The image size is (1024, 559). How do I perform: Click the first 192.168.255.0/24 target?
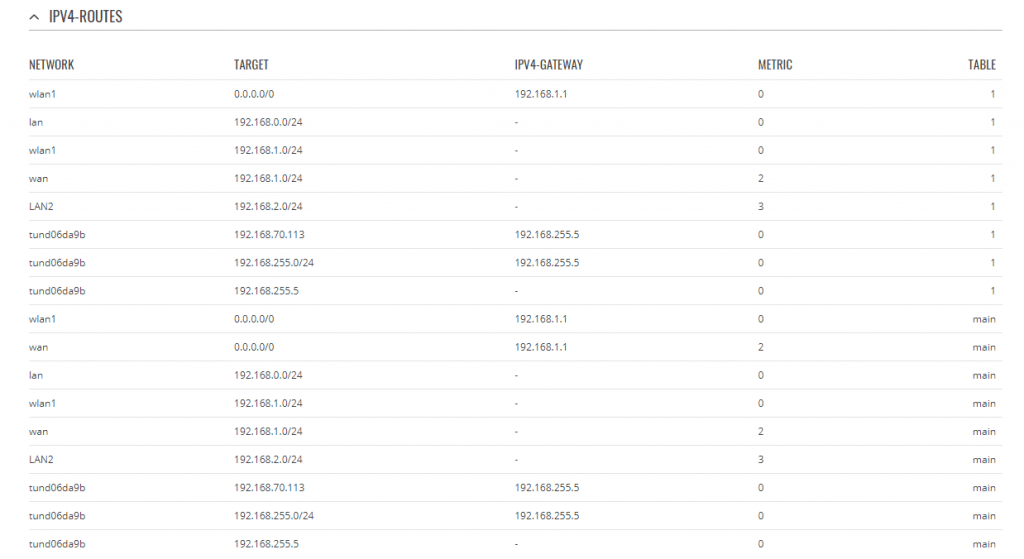point(274,263)
